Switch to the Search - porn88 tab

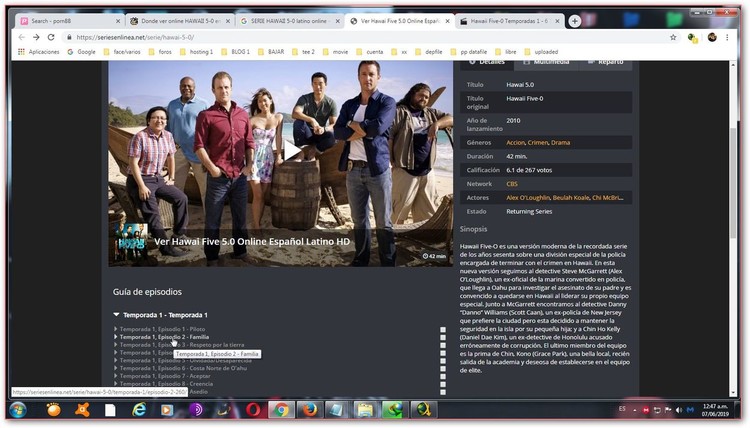click(x=69, y=21)
